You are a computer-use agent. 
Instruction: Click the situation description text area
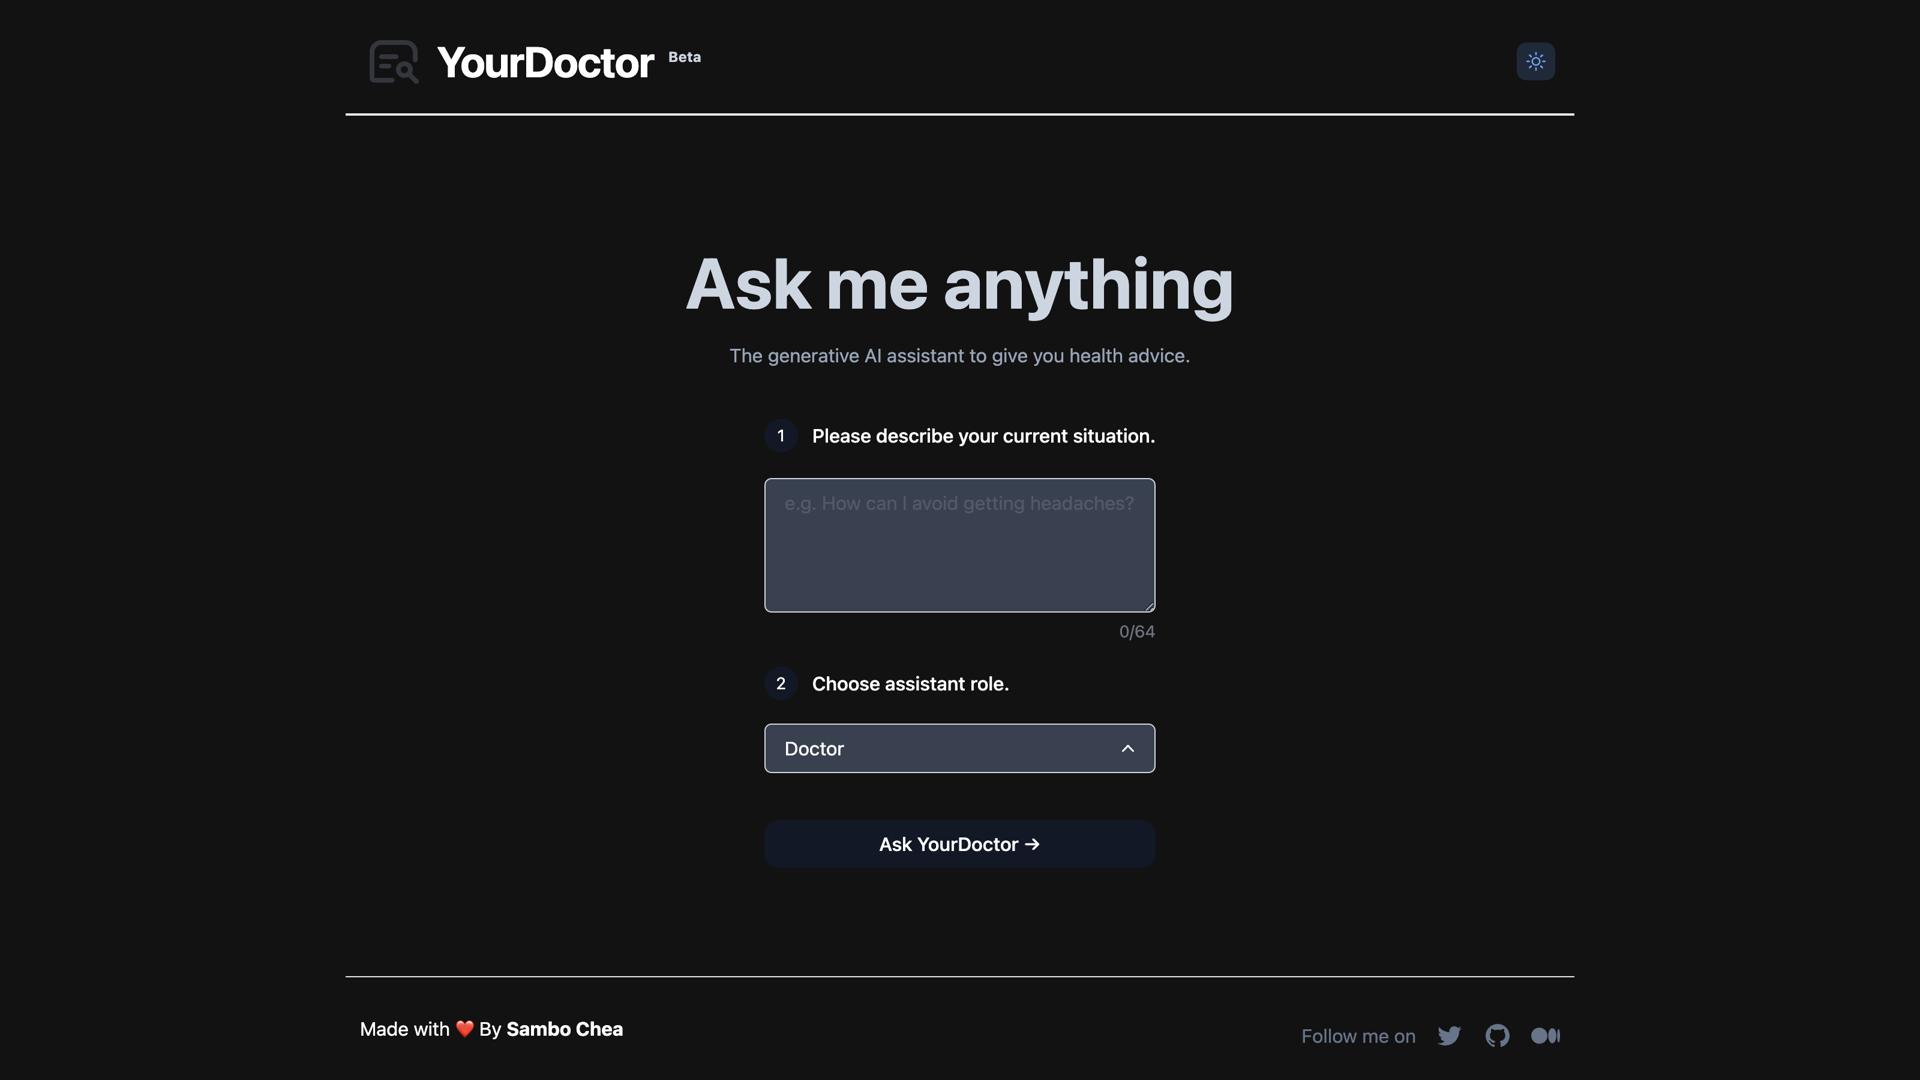tap(959, 545)
